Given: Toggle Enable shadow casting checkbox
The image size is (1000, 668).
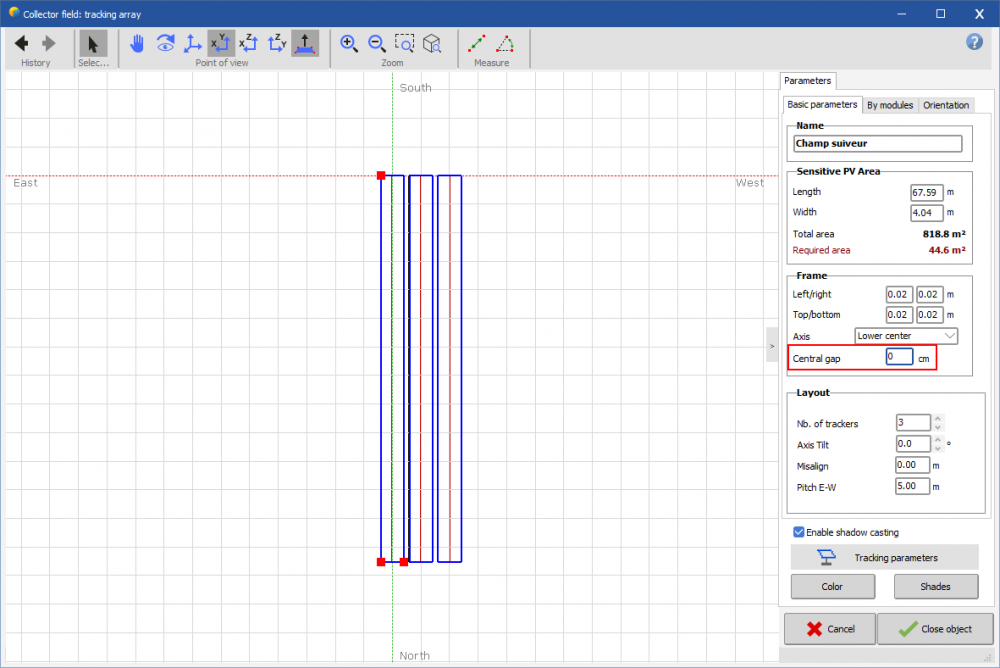Looking at the screenshot, I should point(798,532).
